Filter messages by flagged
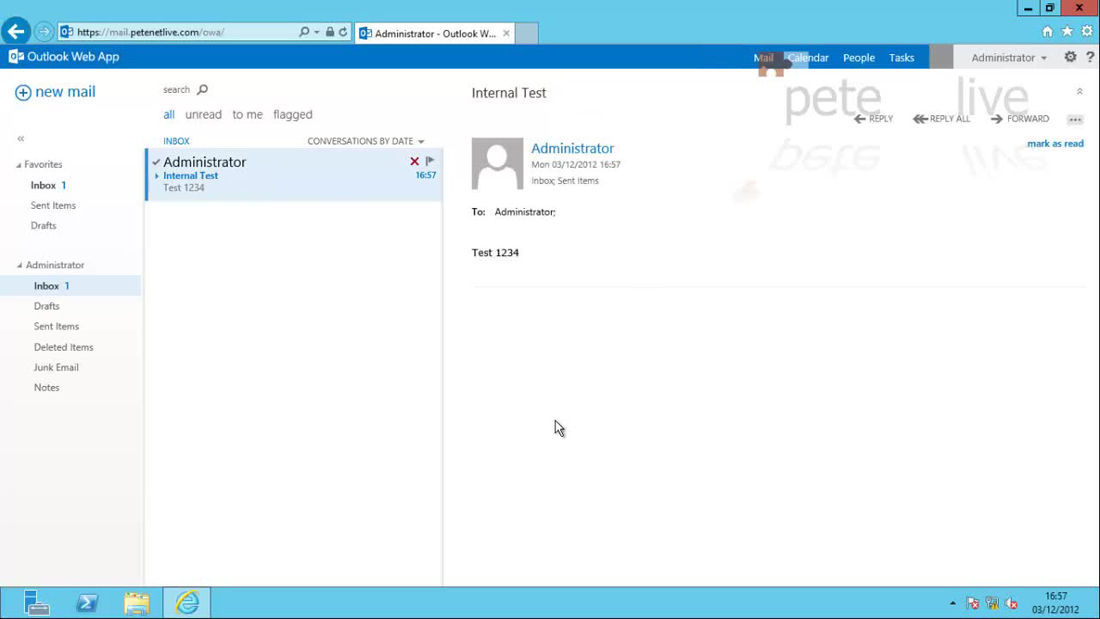The width and height of the screenshot is (1100, 619). point(293,114)
